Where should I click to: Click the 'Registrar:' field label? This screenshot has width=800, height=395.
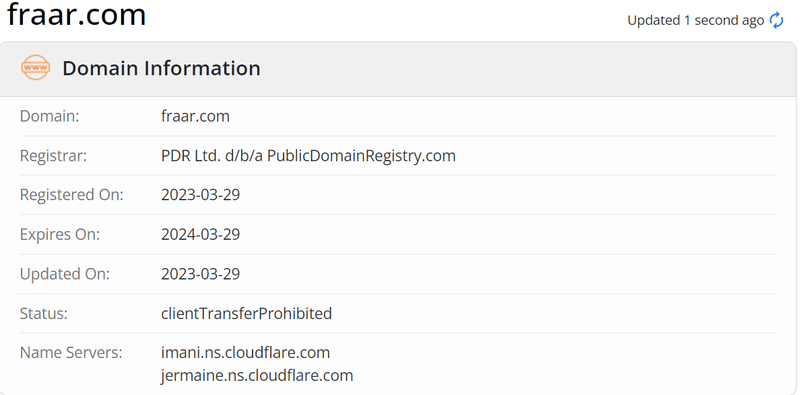pyautogui.click(x=53, y=155)
